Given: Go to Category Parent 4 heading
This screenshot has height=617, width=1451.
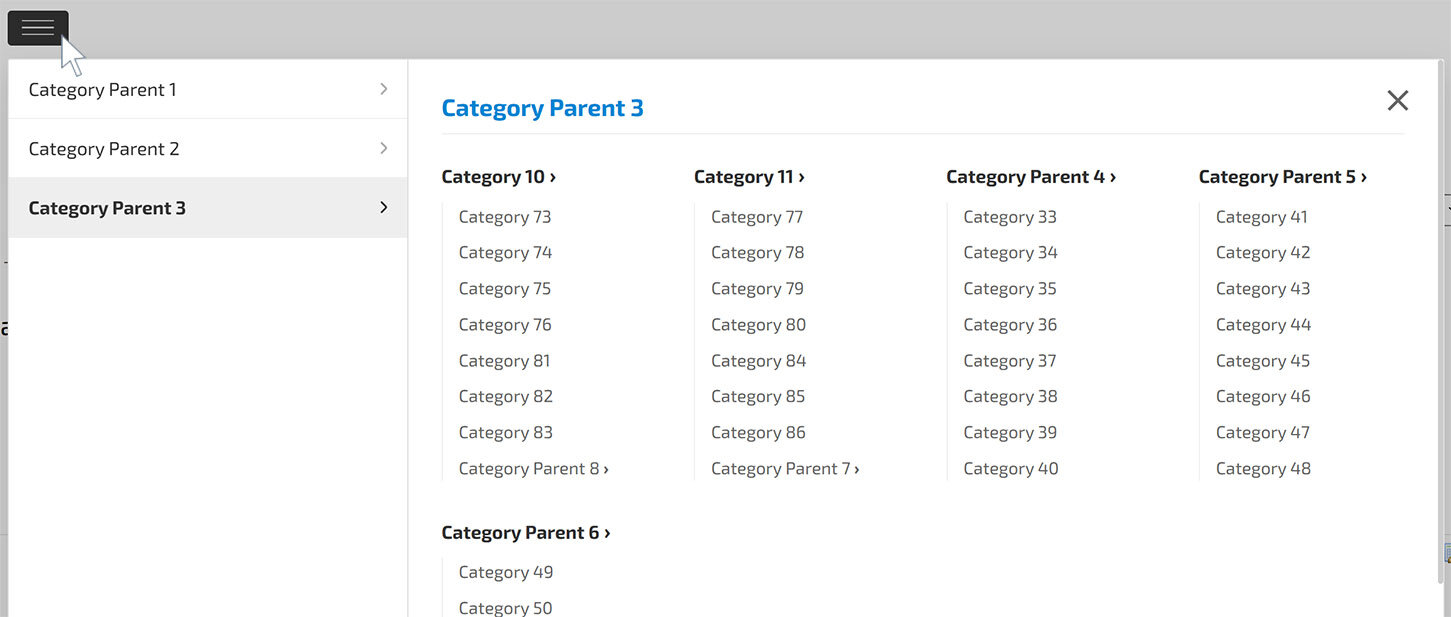Looking at the screenshot, I should (1030, 177).
